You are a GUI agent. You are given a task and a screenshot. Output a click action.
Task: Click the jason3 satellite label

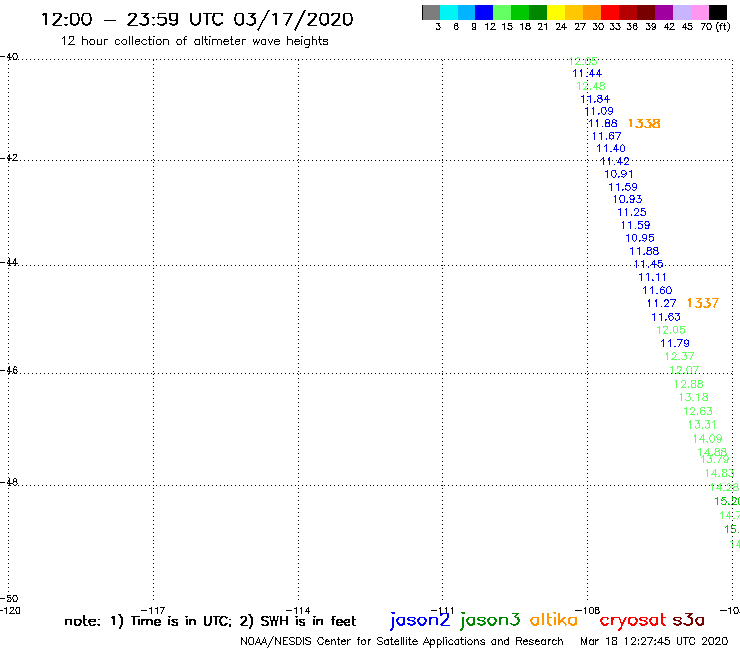490,620
